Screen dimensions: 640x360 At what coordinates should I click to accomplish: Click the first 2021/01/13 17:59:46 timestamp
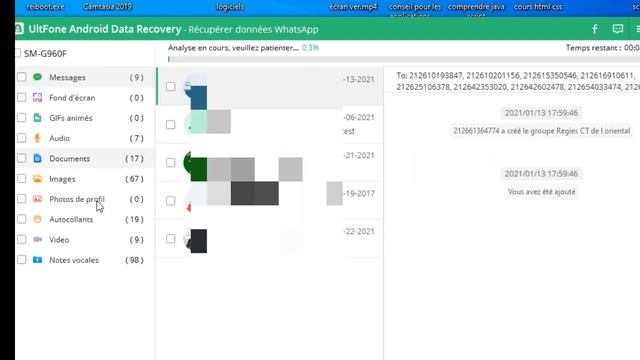[x=541, y=113]
